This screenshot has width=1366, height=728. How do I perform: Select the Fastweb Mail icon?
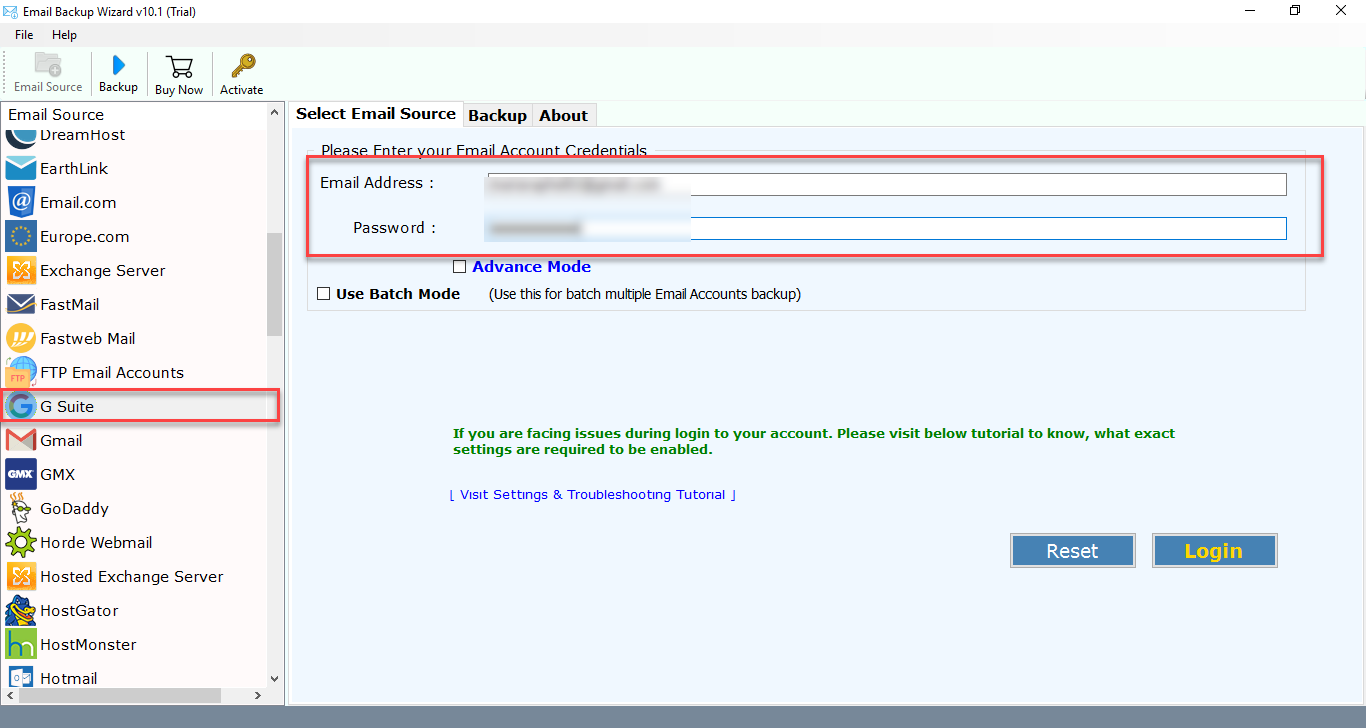point(21,339)
